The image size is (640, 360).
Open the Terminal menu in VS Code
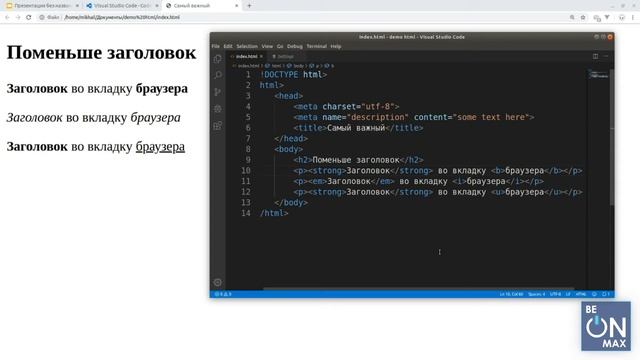(x=317, y=46)
